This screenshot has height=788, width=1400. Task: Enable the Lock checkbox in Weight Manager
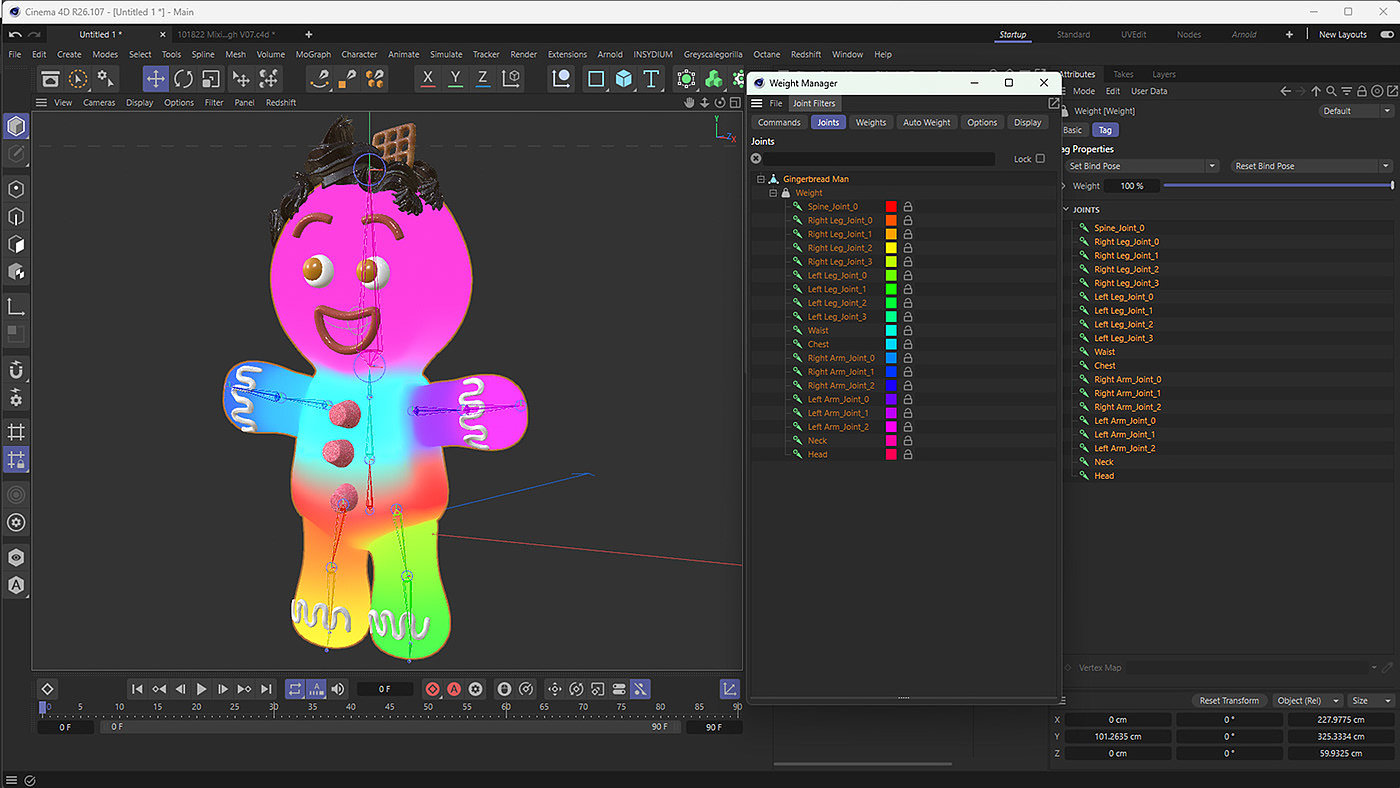pyautogui.click(x=1040, y=159)
